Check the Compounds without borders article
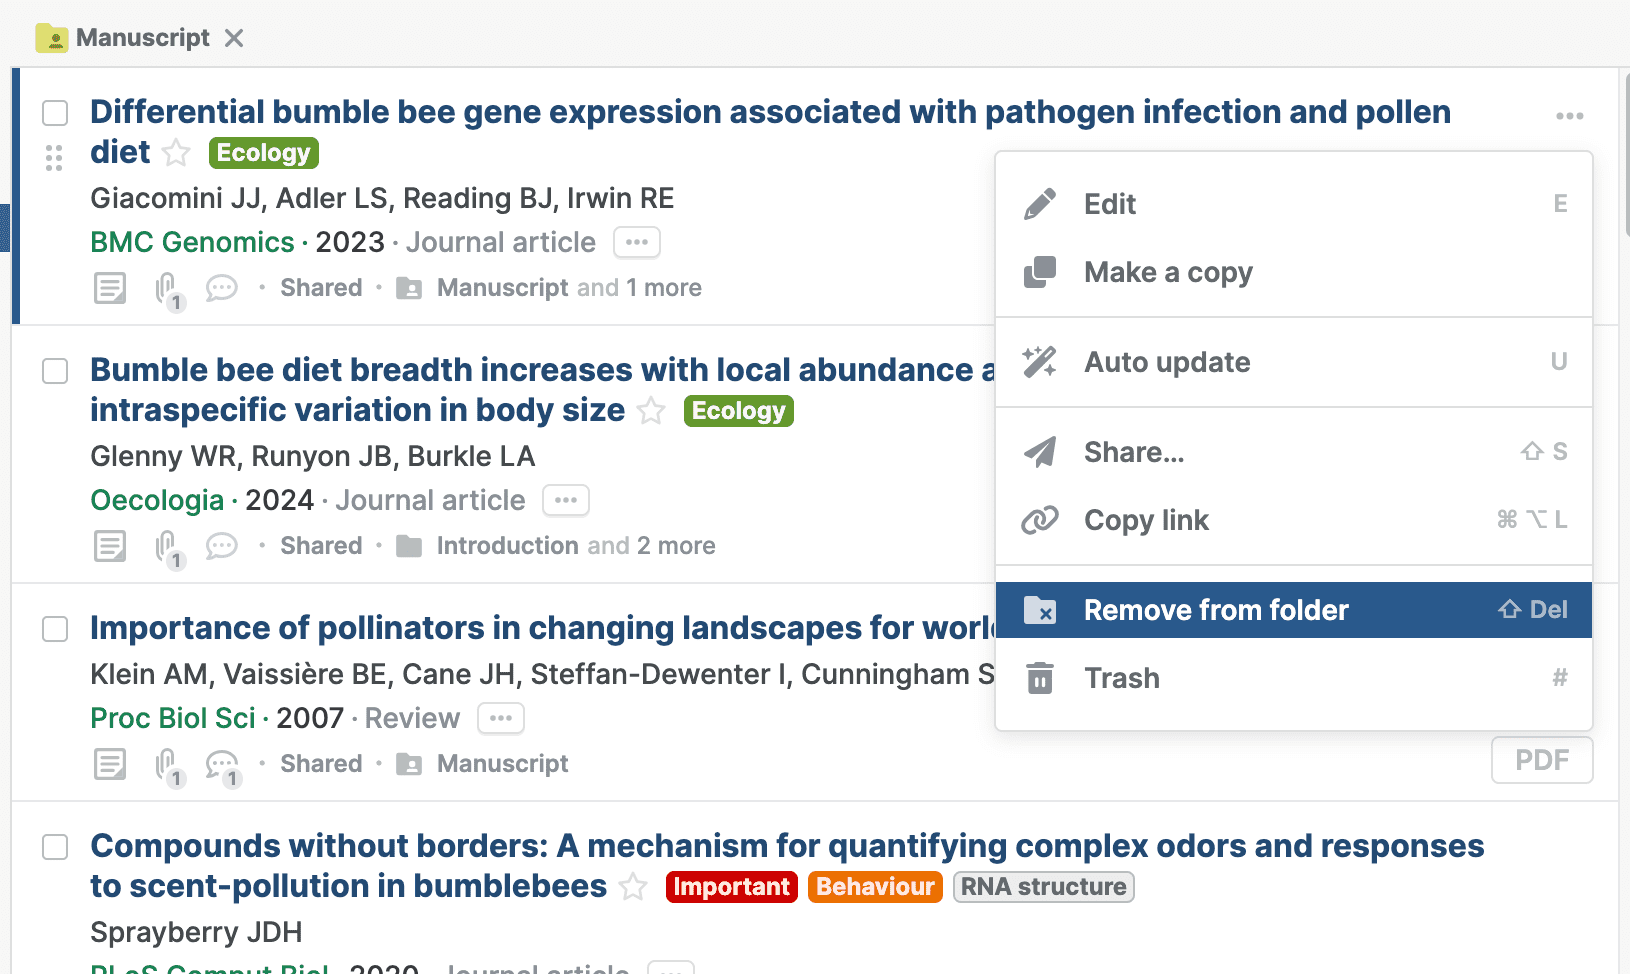The image size is (1630, 974). click(x=55, y=847)
